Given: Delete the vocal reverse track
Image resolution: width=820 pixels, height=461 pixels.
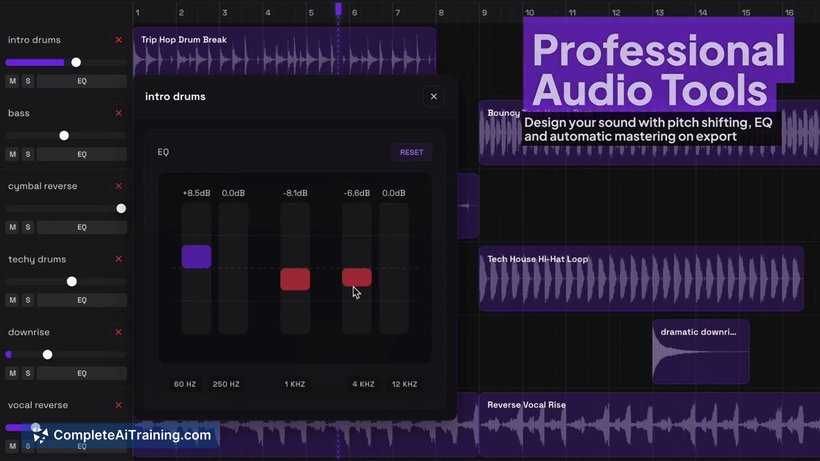Looking at the screenshot, I should 119,405.
